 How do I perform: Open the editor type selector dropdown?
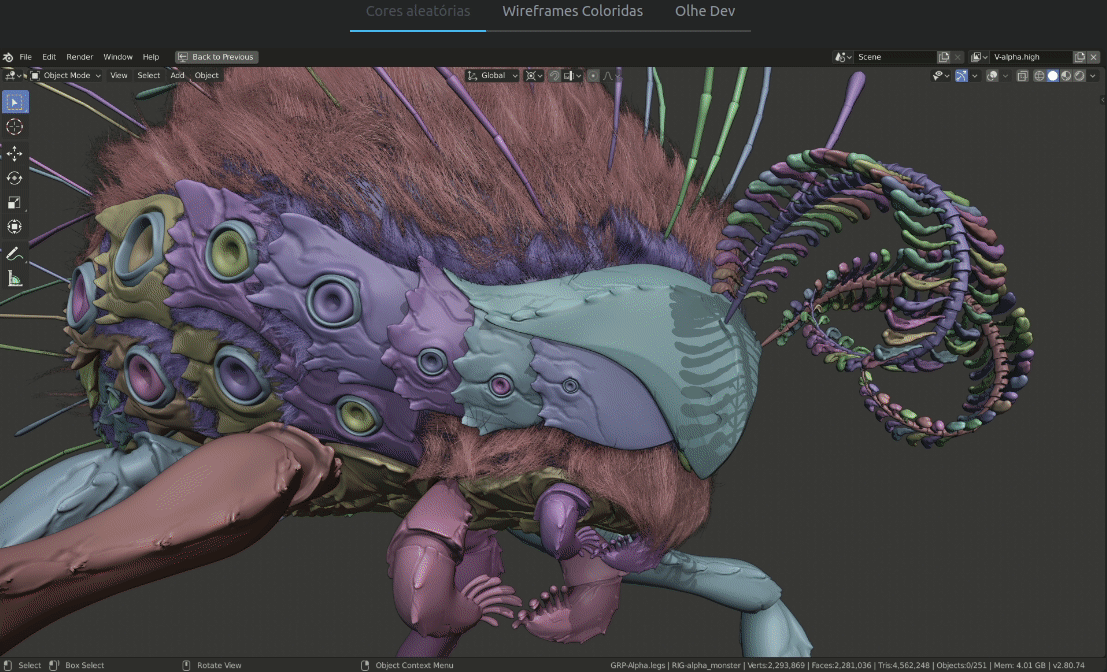click(x=9, y=75)
